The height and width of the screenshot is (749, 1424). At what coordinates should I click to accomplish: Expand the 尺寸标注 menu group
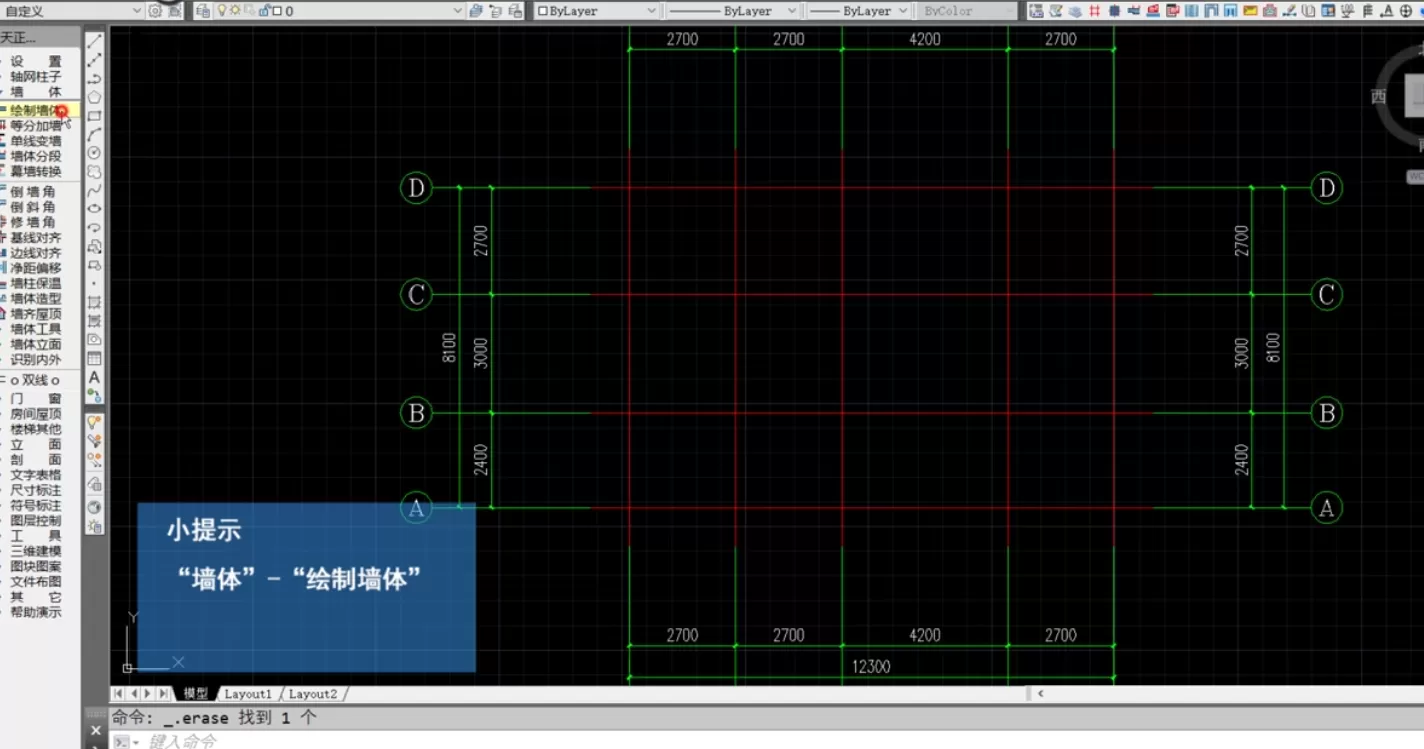pyautogui.click(x=36, y=490)
